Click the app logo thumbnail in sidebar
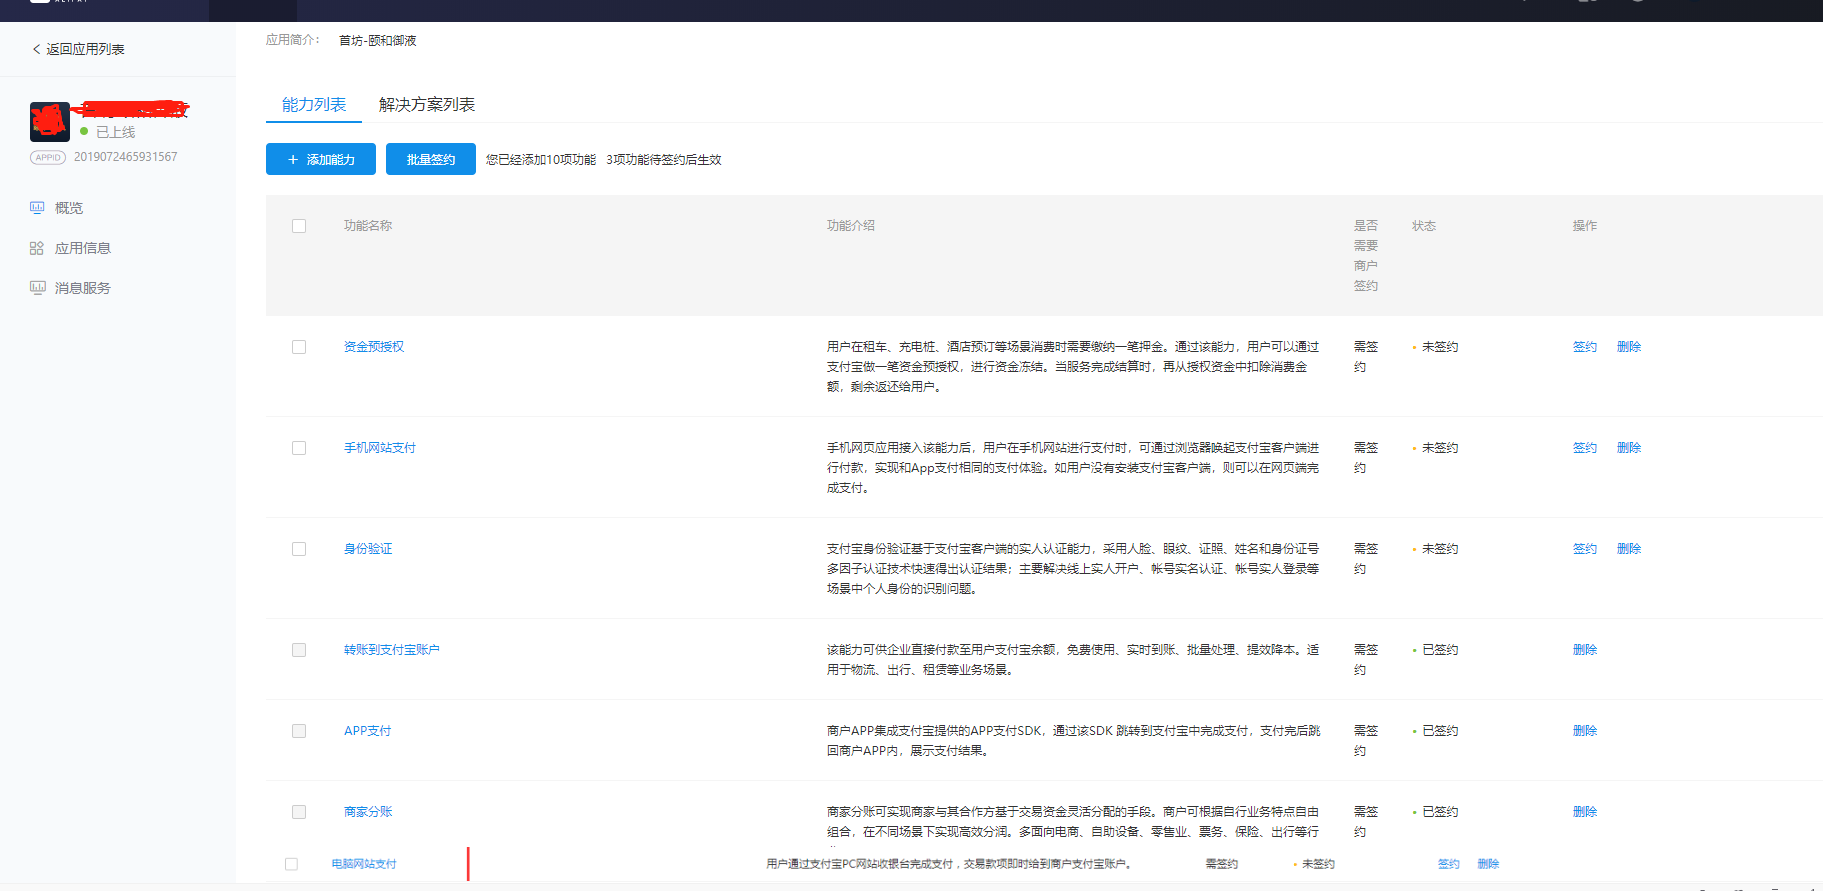The image size is (1823, 891). [50, 121]
